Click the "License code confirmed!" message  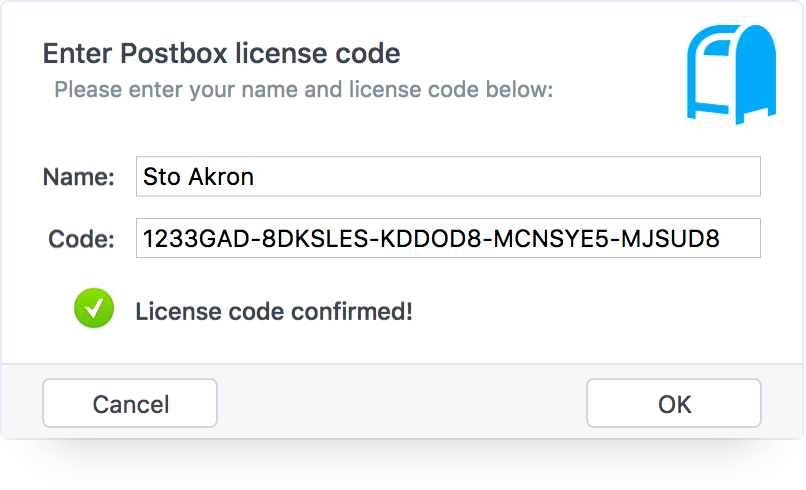pyautogui.click(x=274, y=312)
